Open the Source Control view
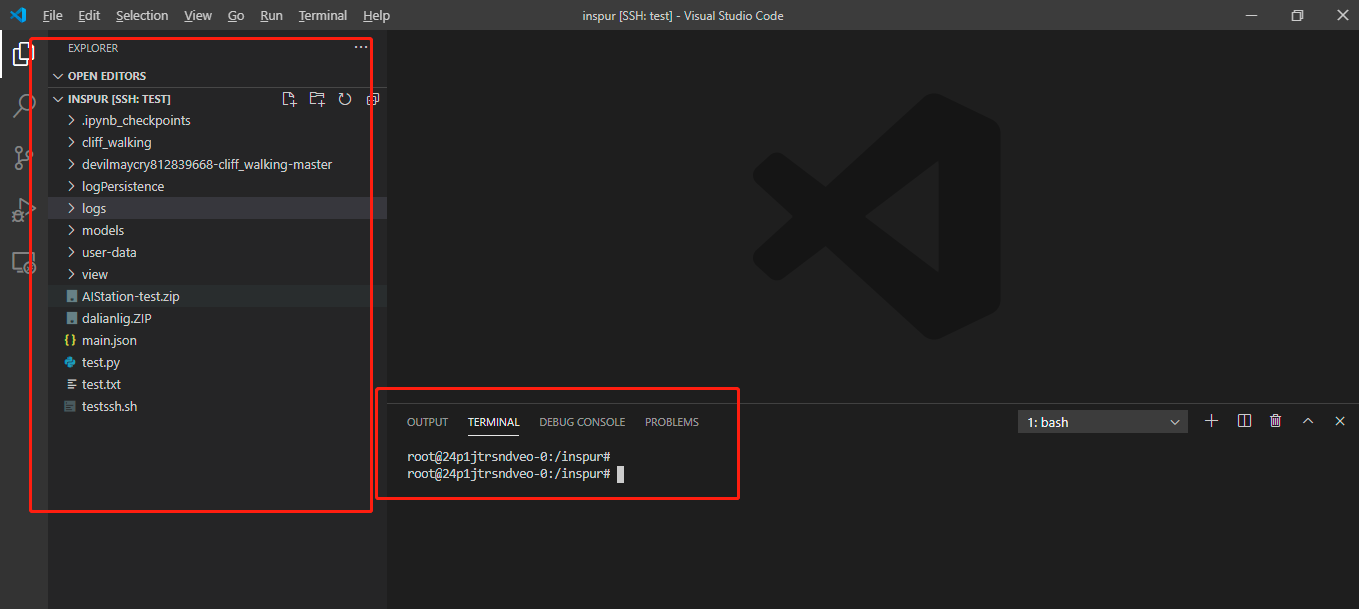 (24, 158)
